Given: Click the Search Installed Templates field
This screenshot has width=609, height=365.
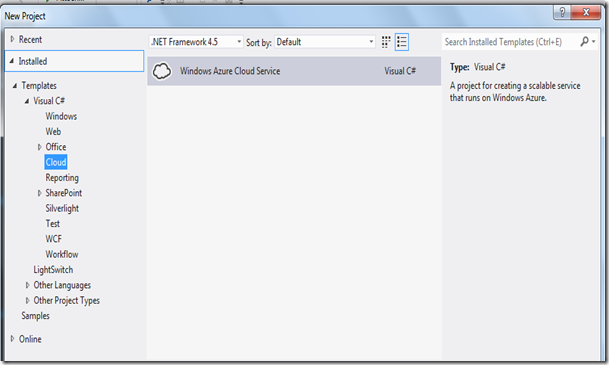Looking at the screenshot, I should click(x=510, y=42).
